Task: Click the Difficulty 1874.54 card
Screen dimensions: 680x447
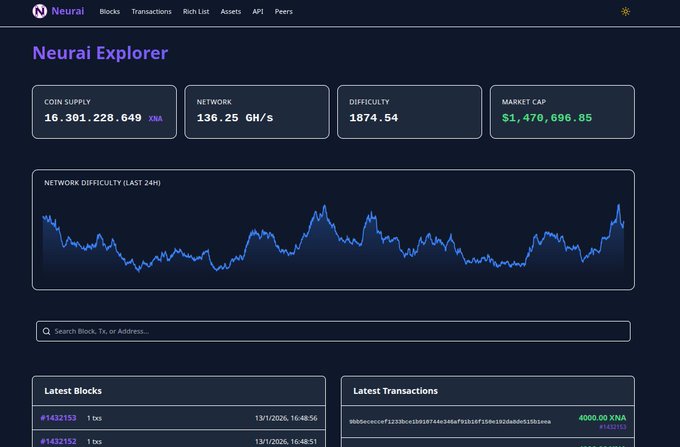Action: [x=409, y=111]
